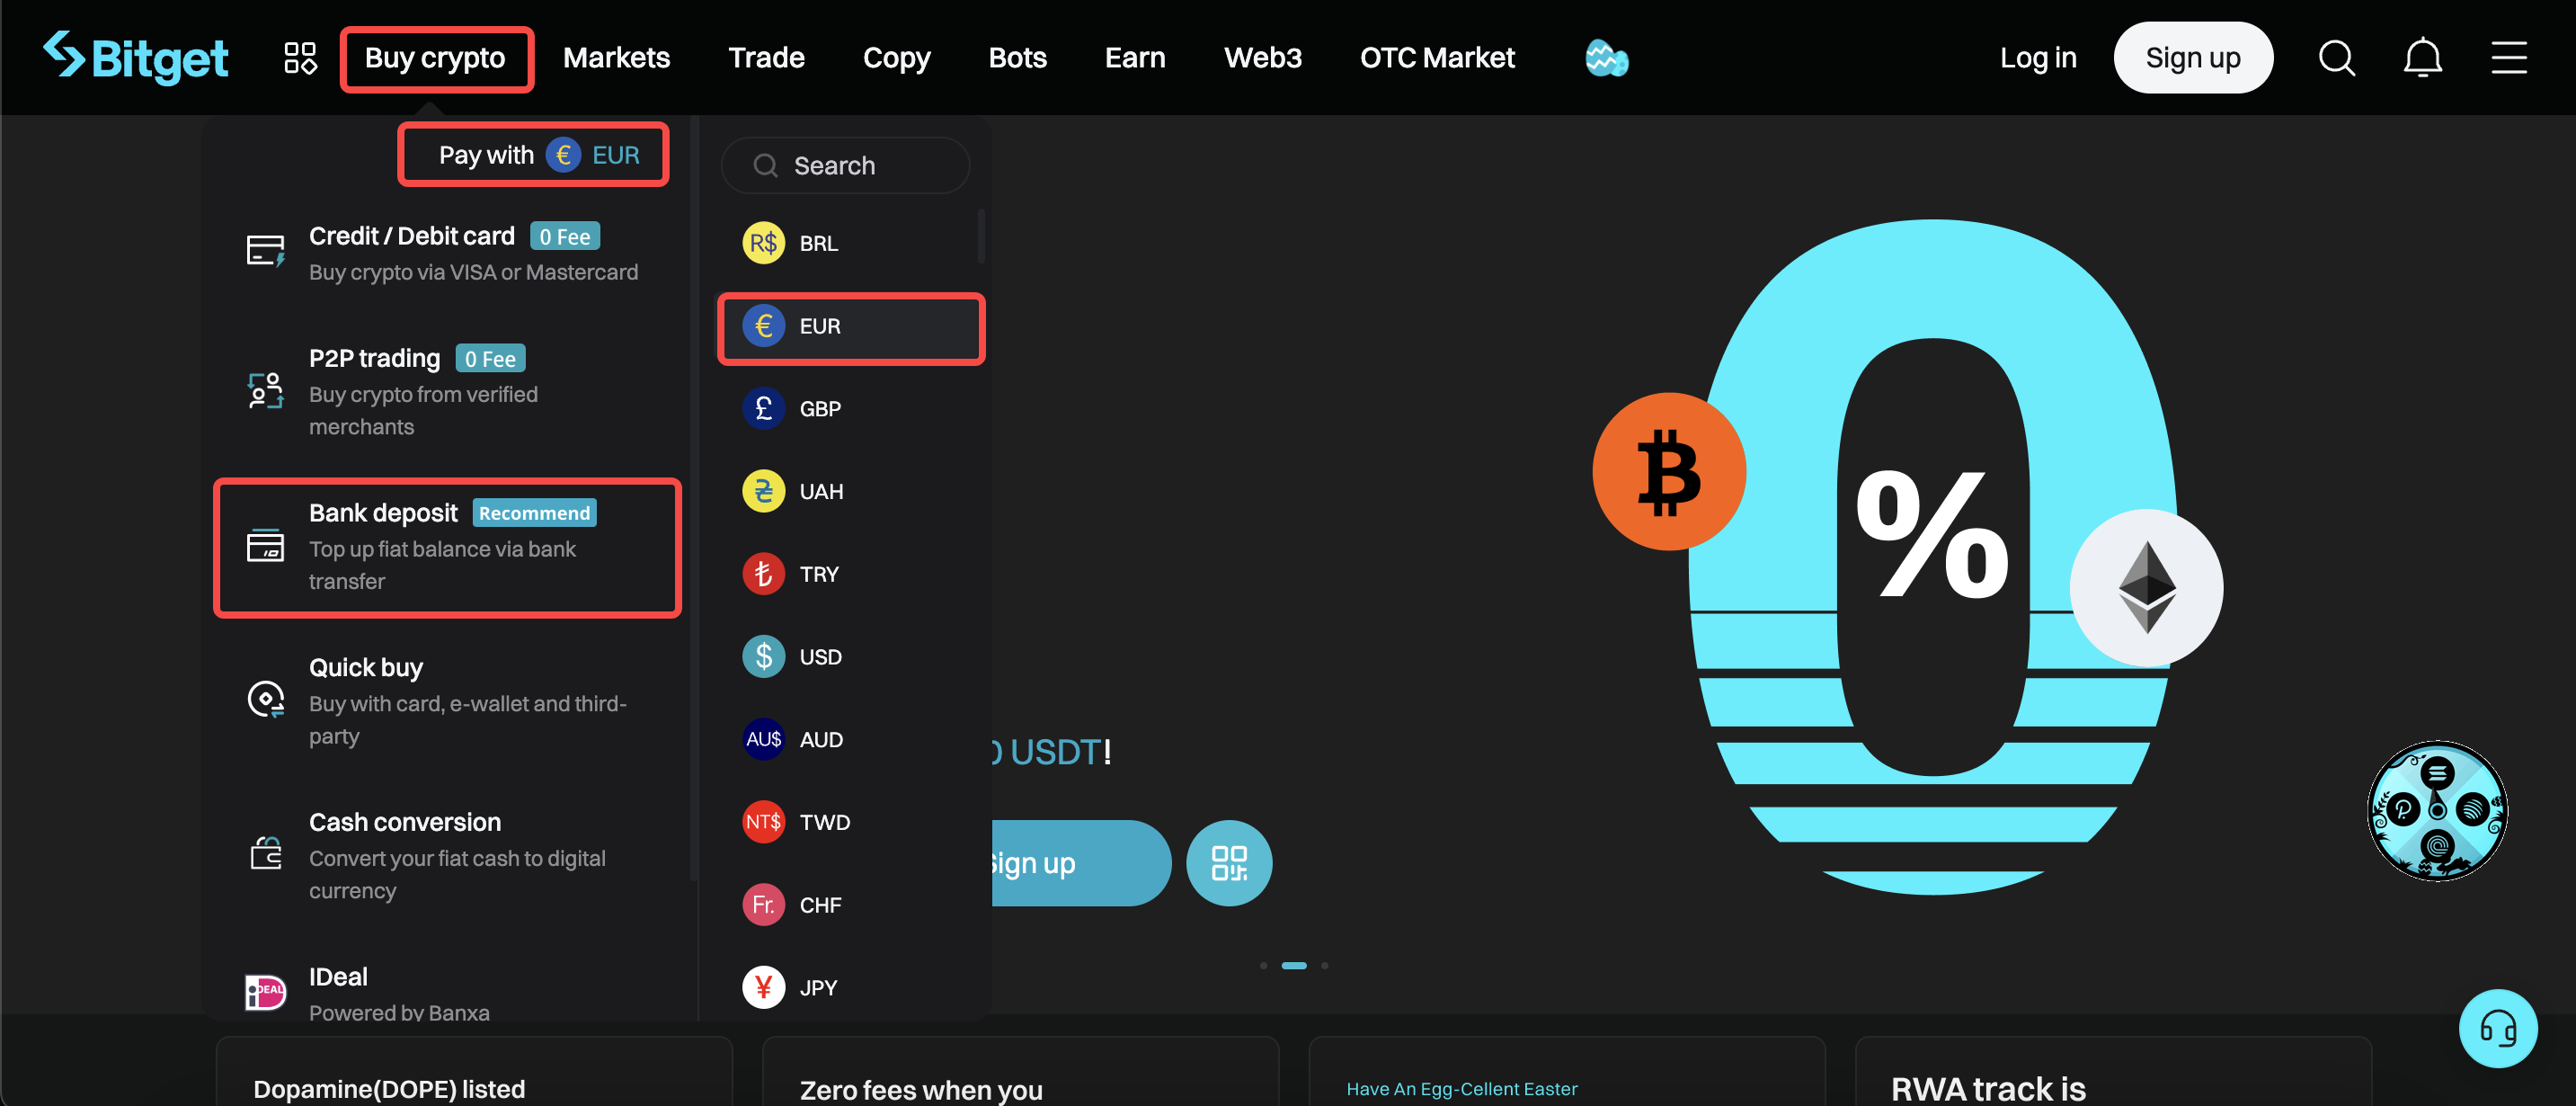This screenshot has width=2576, height=1106.
Task: Click the Sign up button
Action: [2193, 58]
